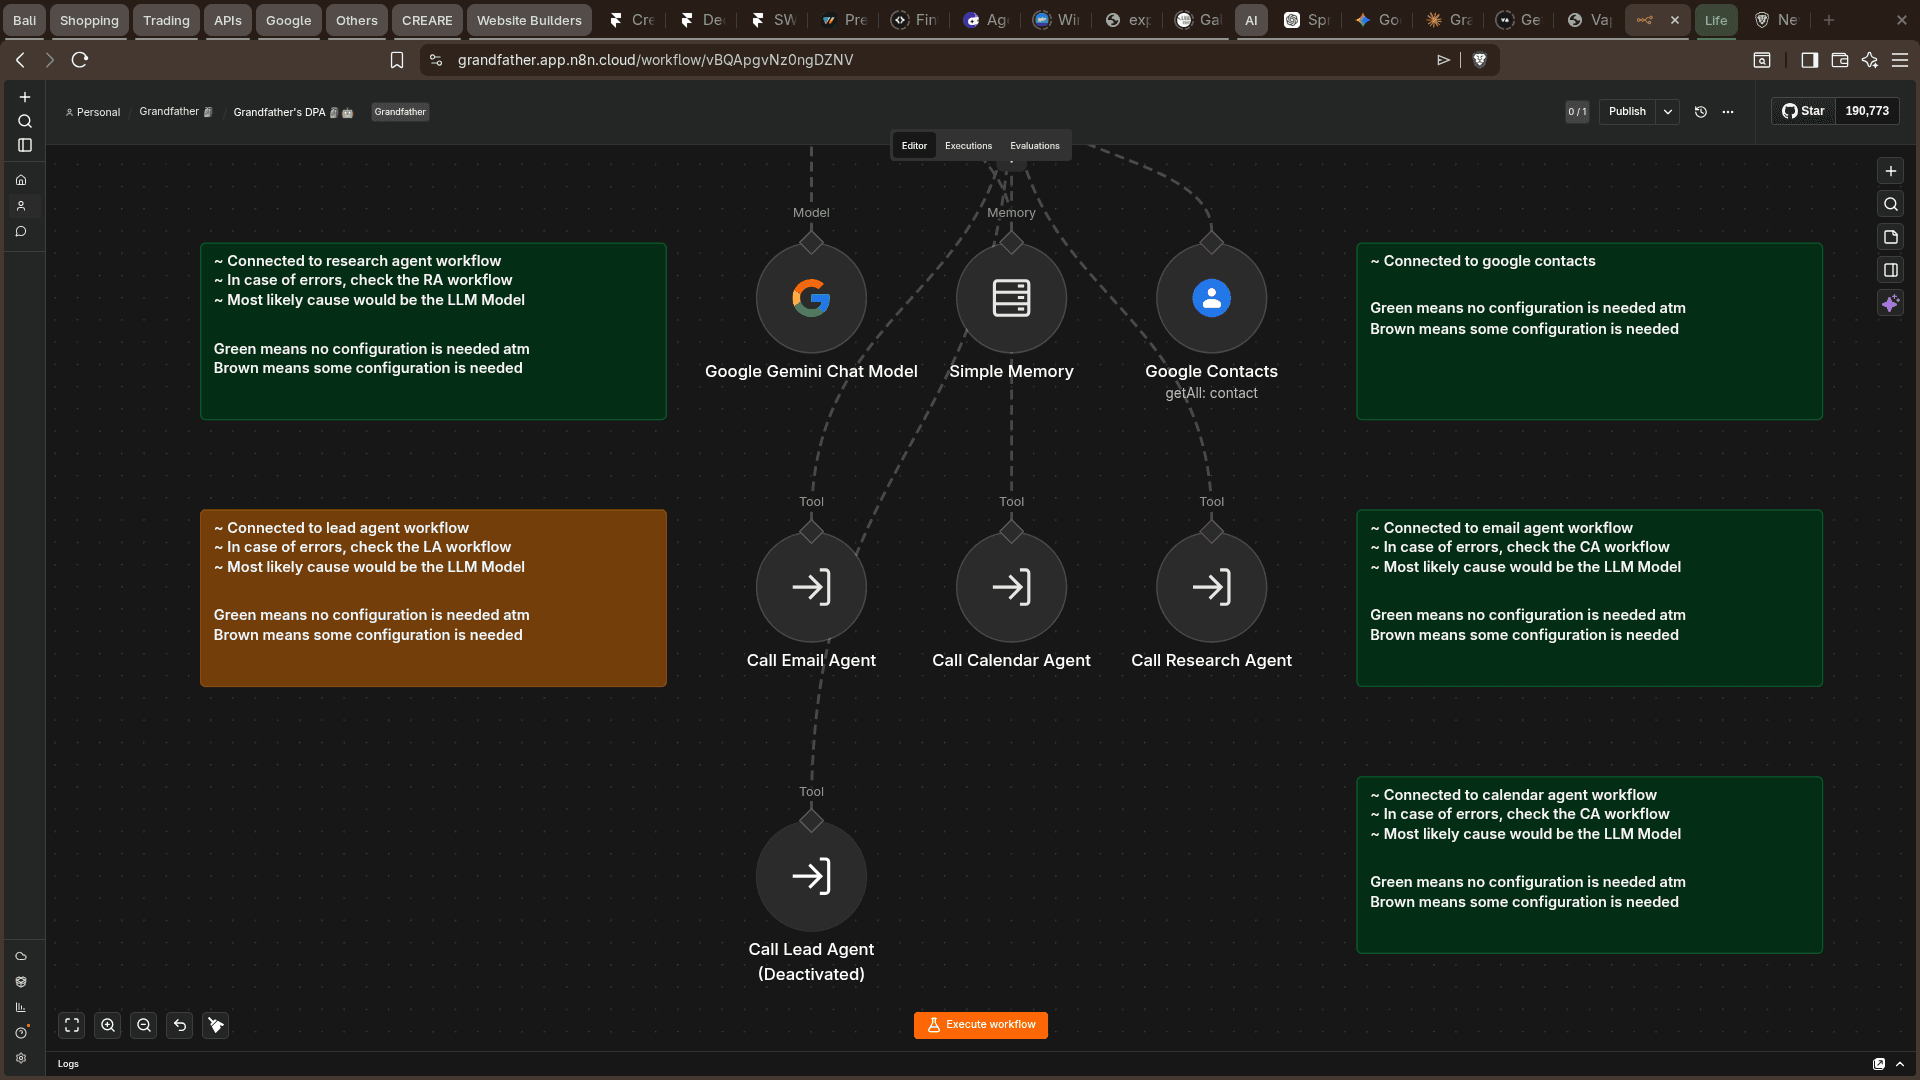
Task: Click the fit-to-view zoom icon
Action: coord(72,1025)
